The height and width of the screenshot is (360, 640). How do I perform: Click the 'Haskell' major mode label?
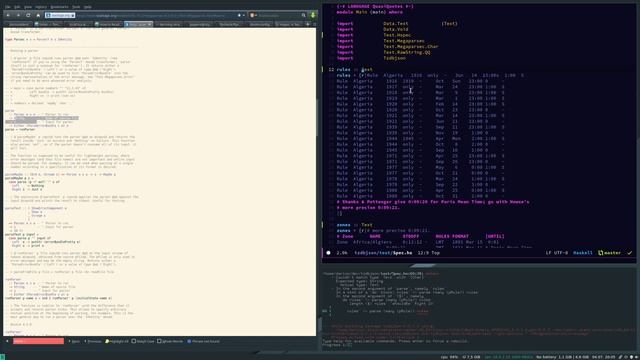582,253
